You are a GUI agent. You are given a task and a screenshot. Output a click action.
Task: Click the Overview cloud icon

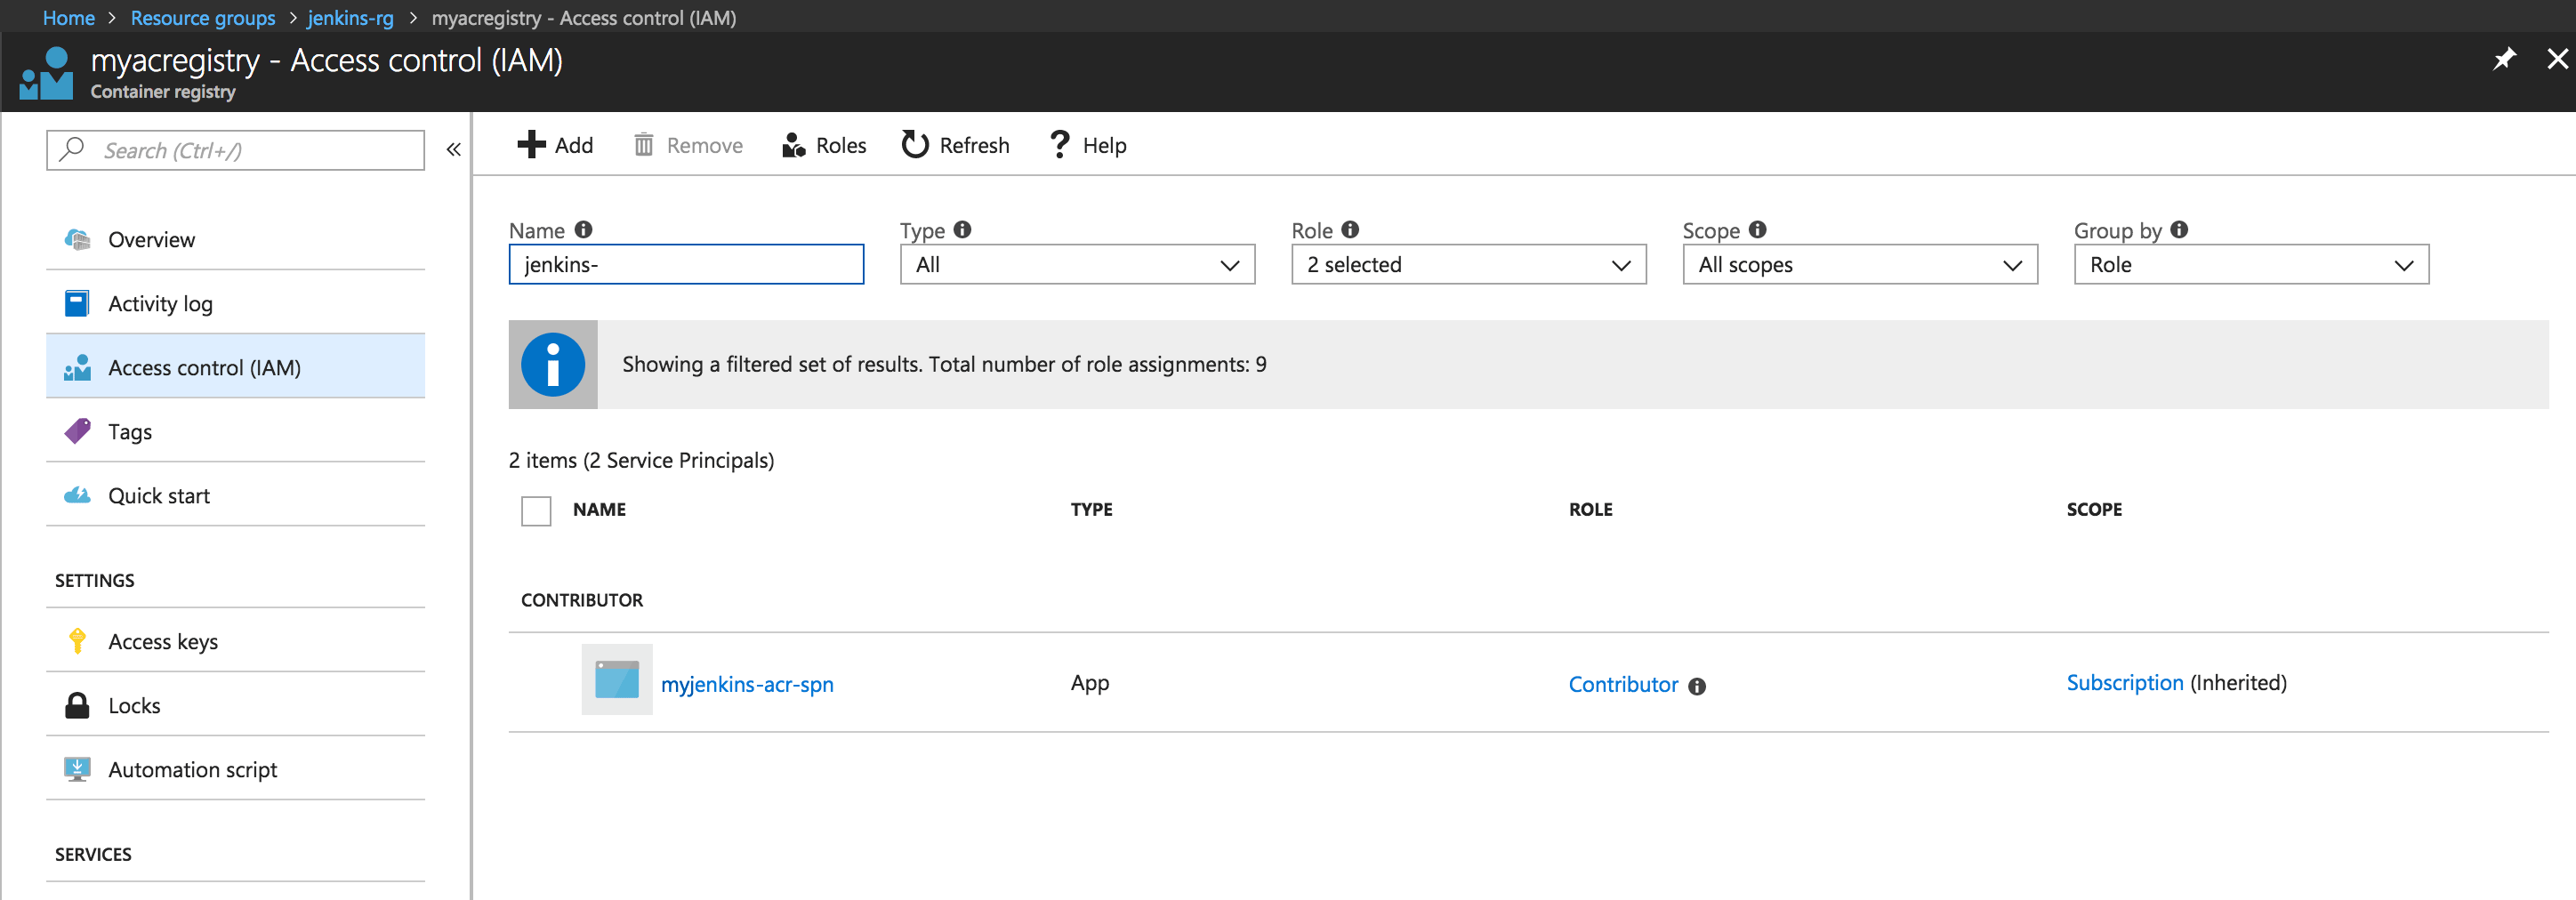point(77,239)
